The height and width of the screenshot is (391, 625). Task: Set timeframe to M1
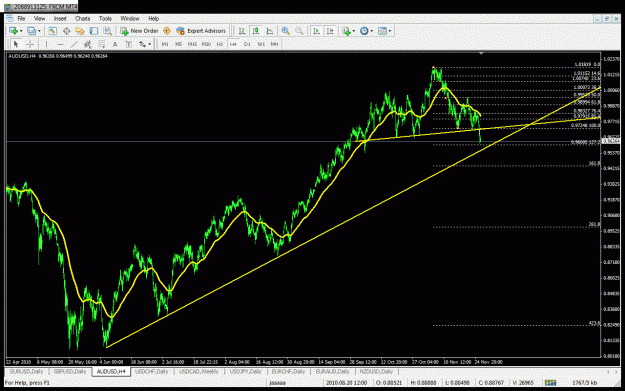coord(165,44)
